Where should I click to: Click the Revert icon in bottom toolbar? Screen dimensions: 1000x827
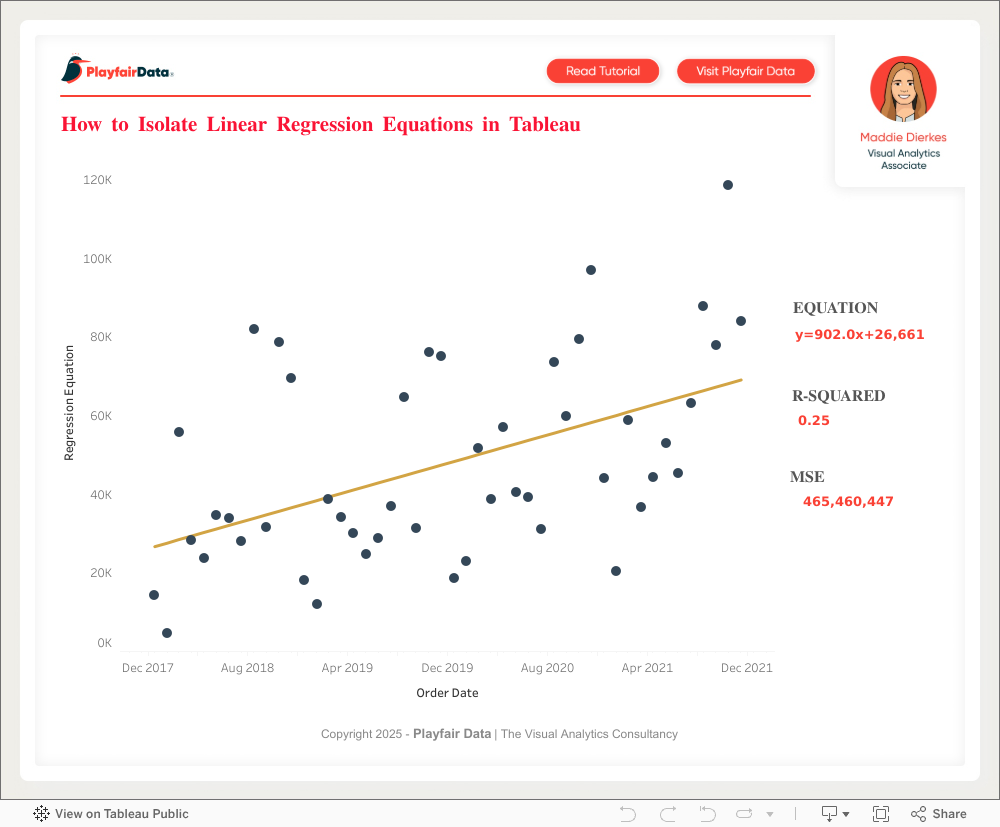click(x=707, y=814)
